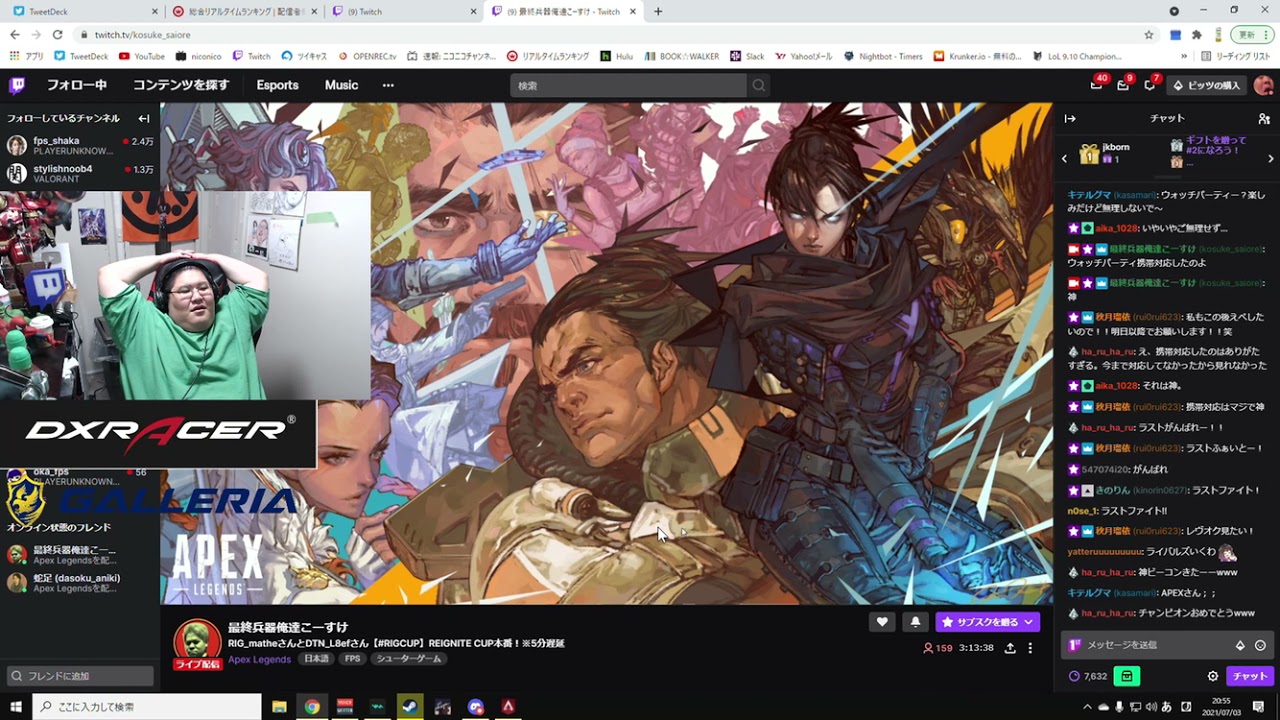Open stylishnoob4 channel in the sidebar
The image size is (1280, 720).
pos(80,174)
